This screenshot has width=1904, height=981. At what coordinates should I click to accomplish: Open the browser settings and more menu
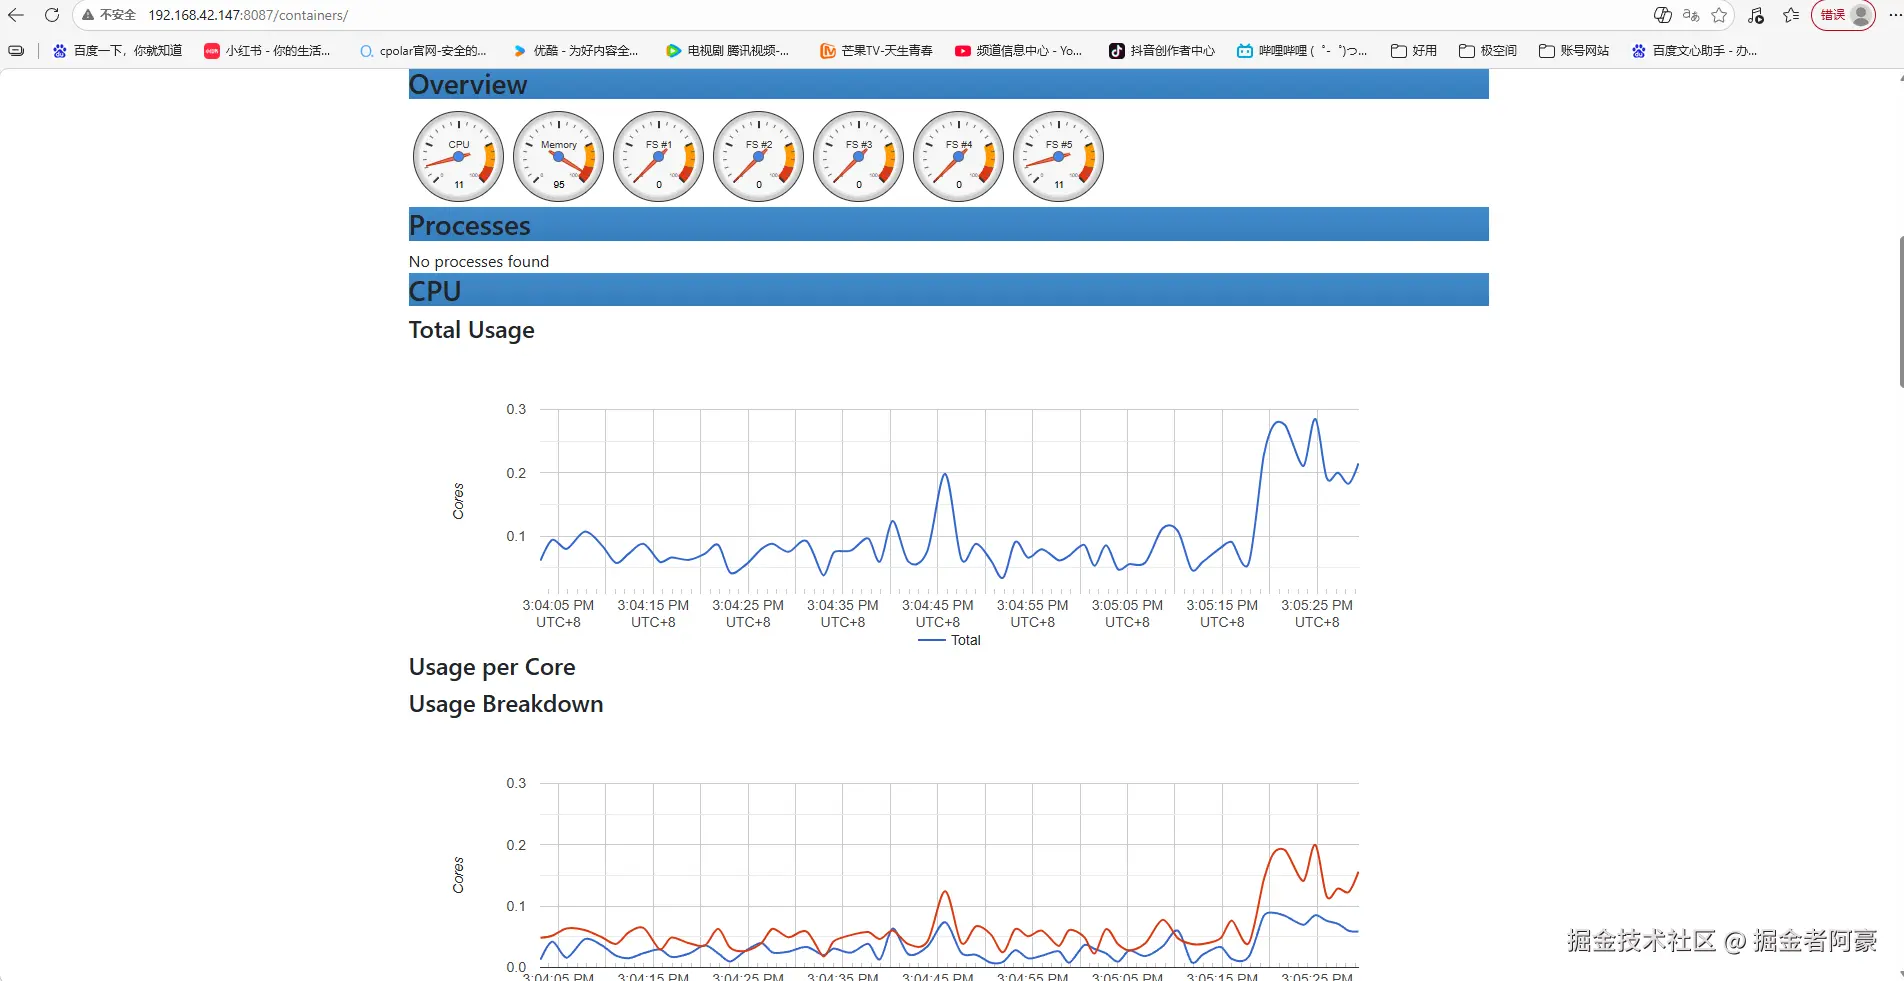[x=1893, y=15]
